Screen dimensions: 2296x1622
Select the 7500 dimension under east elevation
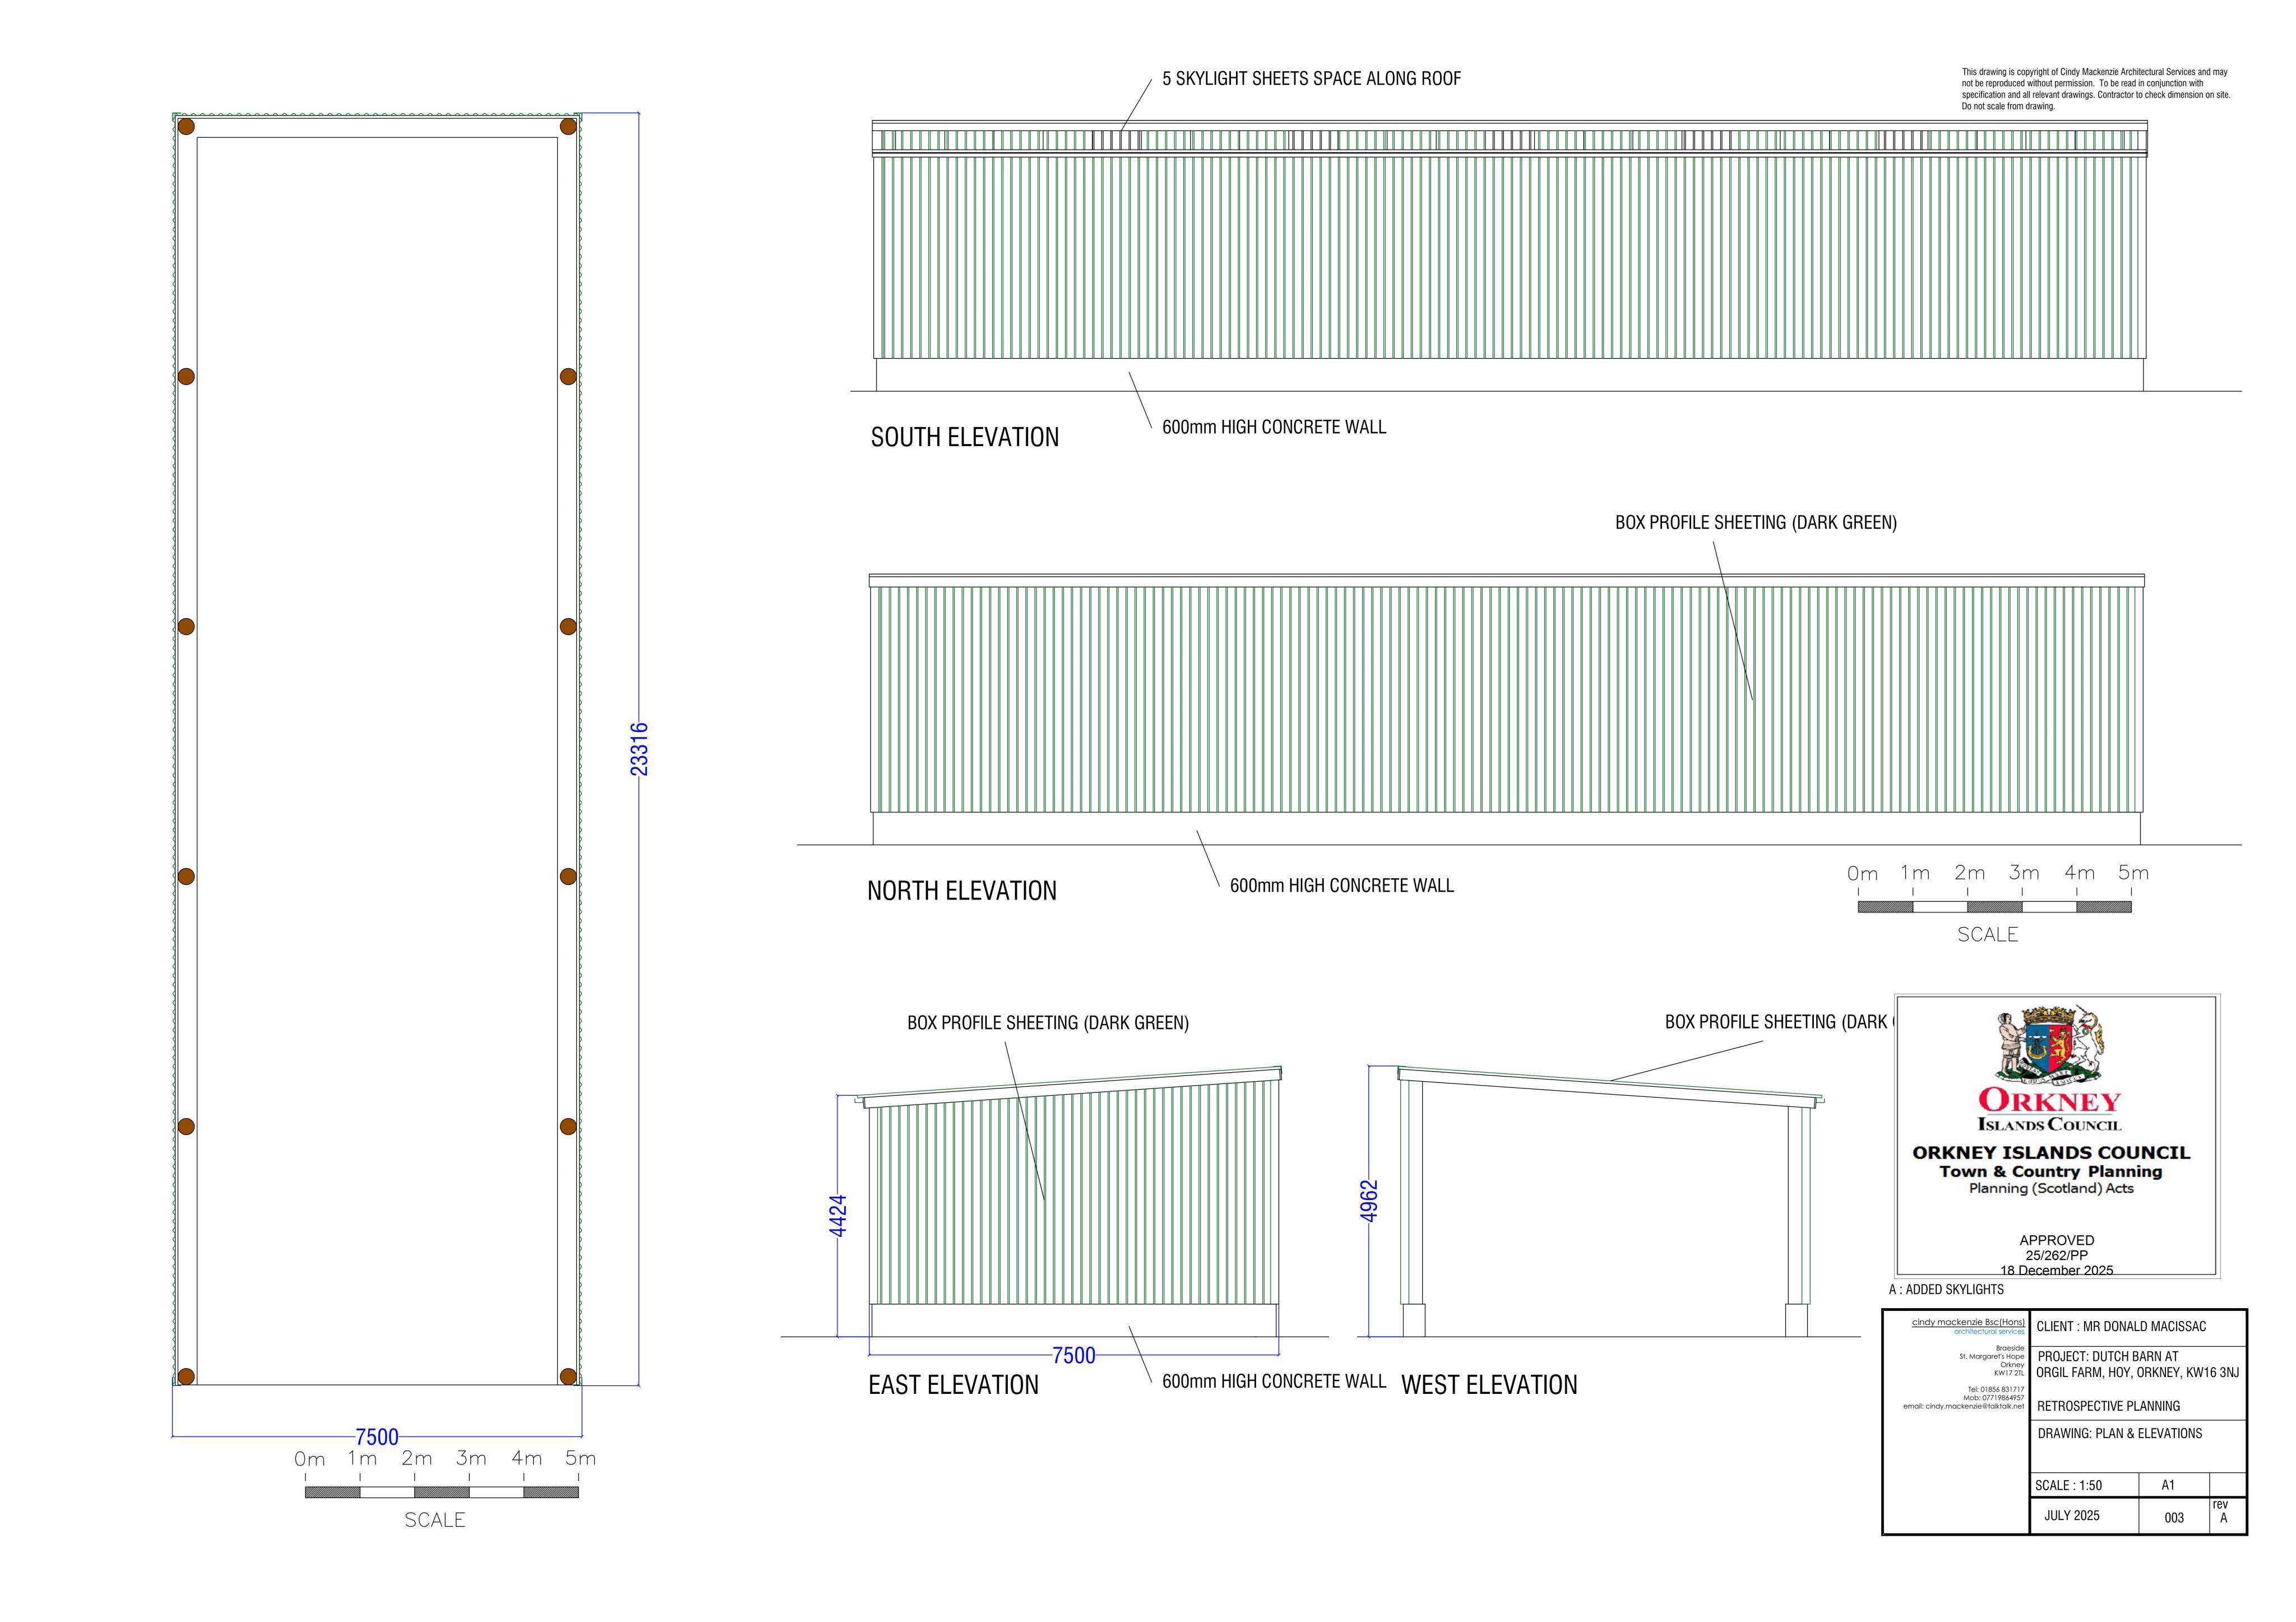(x=1074, y=1356)
